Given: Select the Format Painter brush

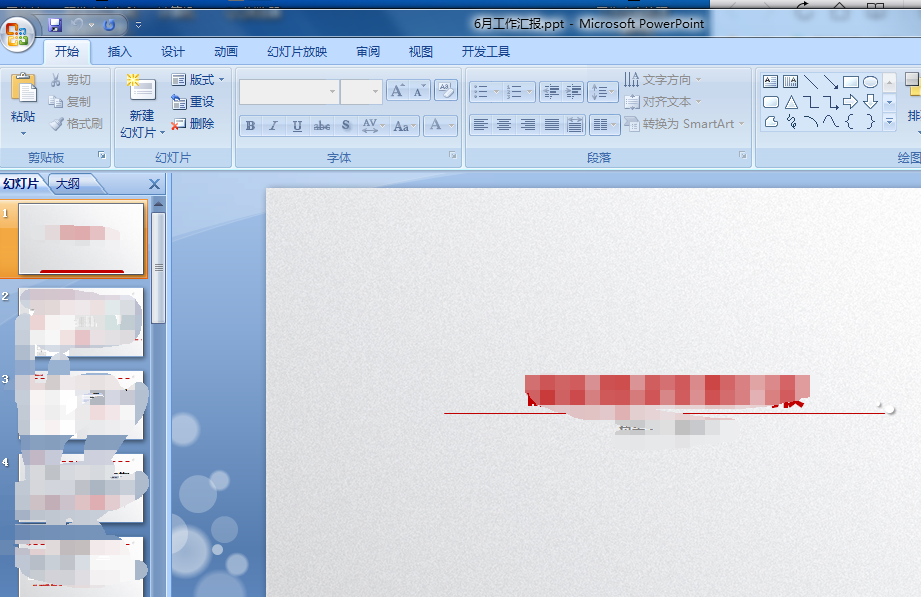Looking at the screenshot, I should (x=76, y=123).
